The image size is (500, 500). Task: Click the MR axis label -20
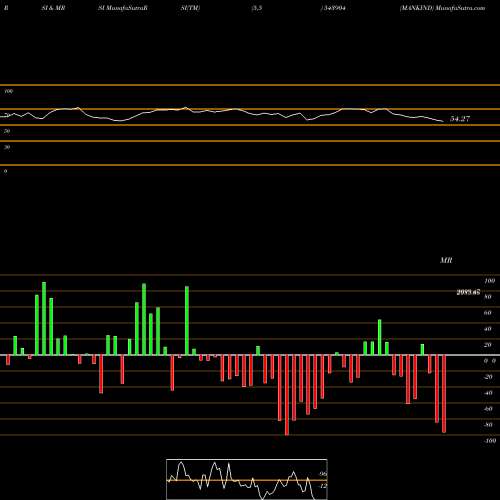488,377
